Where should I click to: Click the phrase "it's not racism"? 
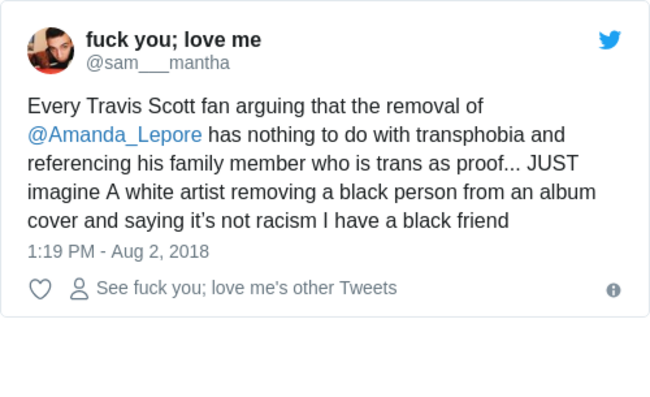pyautogui.click(x=253, y=221)
